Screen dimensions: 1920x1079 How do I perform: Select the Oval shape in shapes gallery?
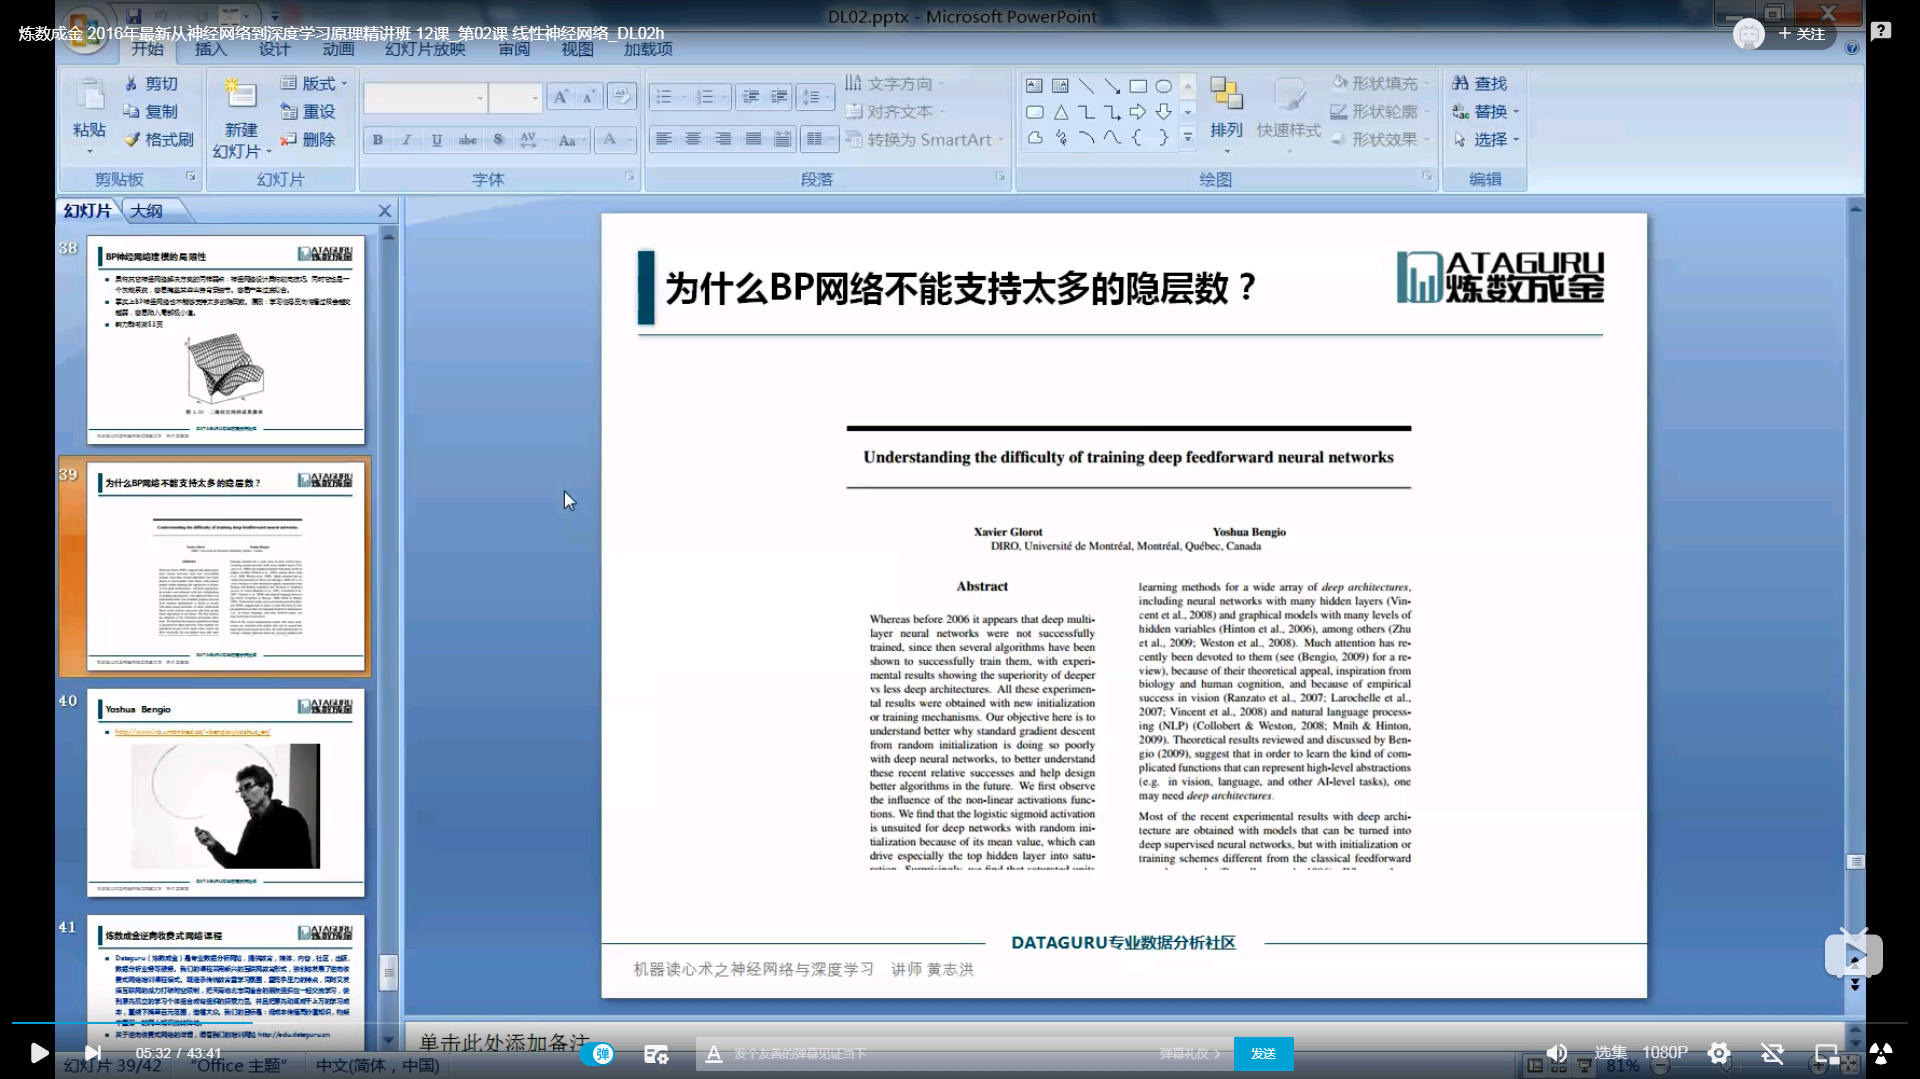tap(1164, 86)
